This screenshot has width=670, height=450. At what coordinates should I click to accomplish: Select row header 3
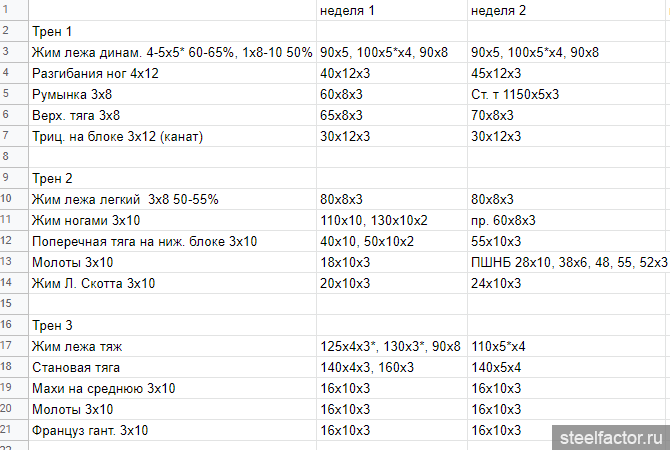[6, 51]
